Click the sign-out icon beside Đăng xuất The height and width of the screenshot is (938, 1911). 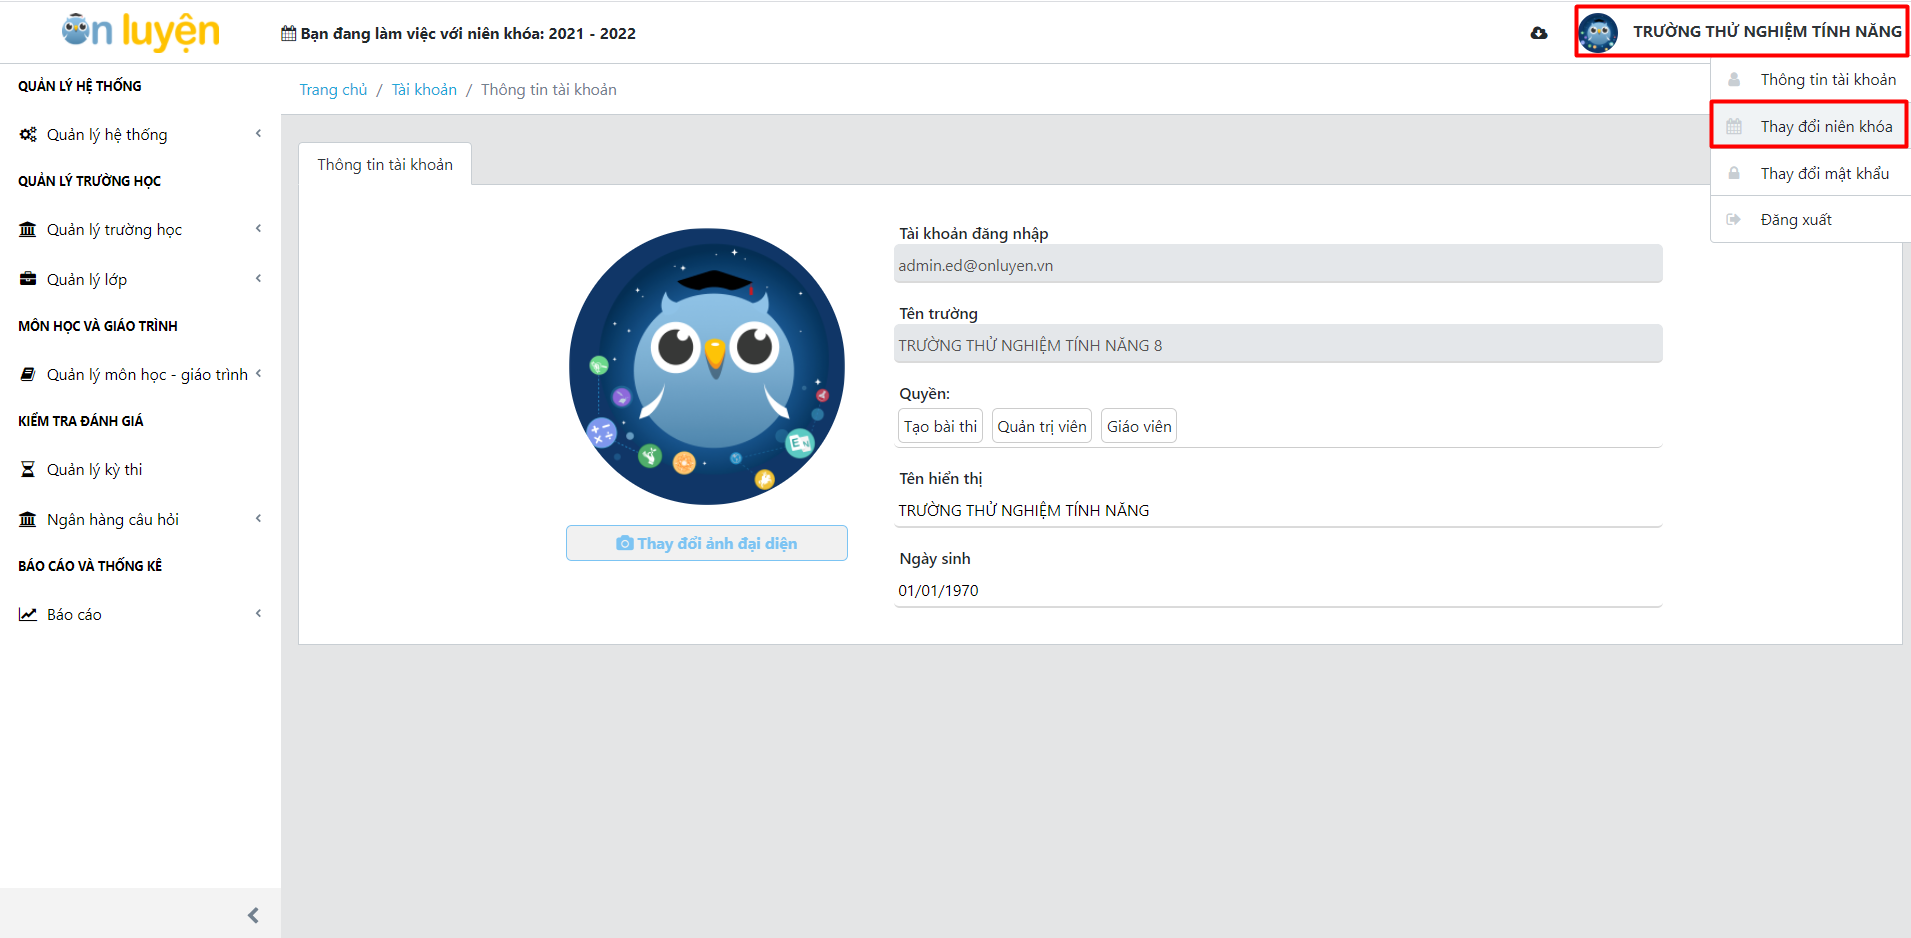pos(1734,219)
